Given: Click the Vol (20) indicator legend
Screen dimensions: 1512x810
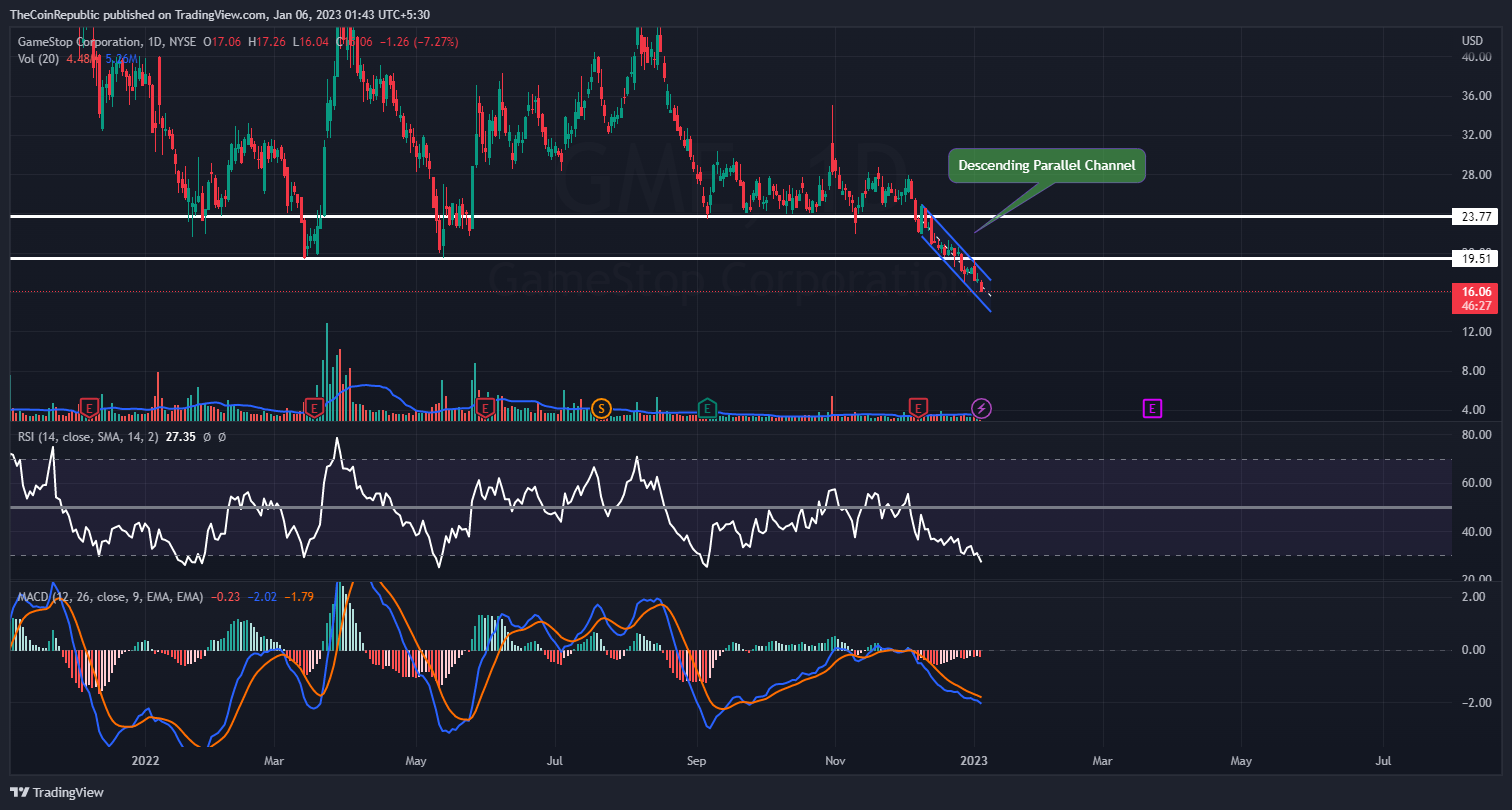Looking at the screenshot, I should click(39, 58).
